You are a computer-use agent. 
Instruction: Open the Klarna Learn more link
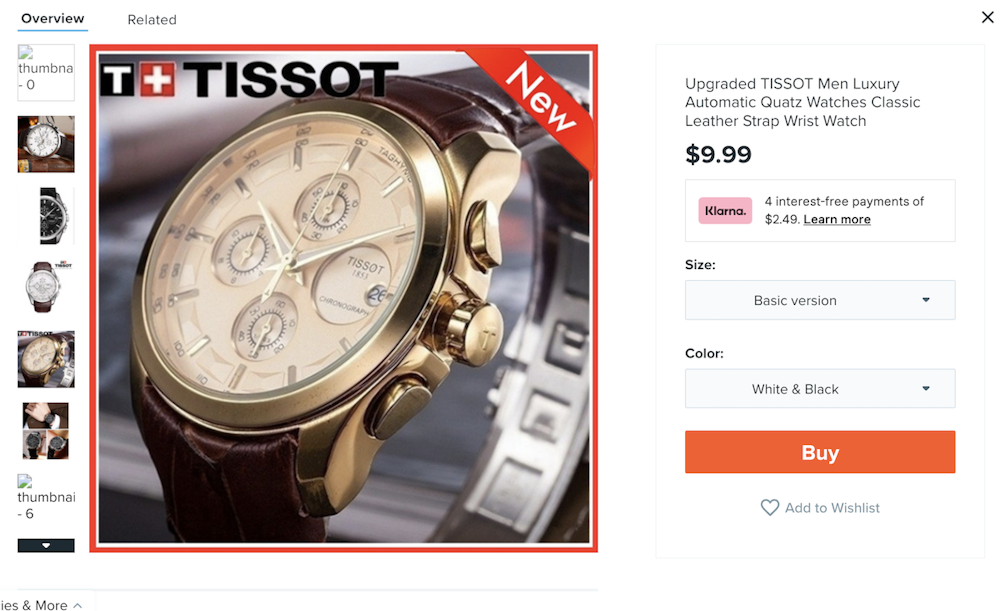837,219
